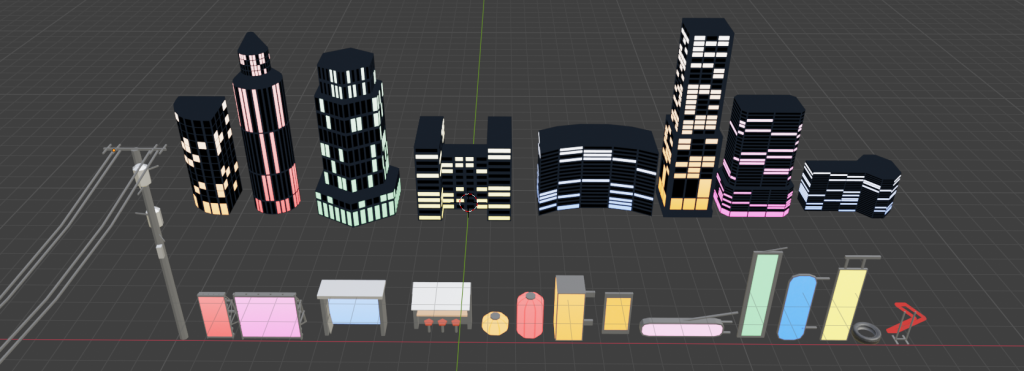Select the red cylindrical lantern
The height and width of the screenshot is (371, 1024).
coord(530,315)
